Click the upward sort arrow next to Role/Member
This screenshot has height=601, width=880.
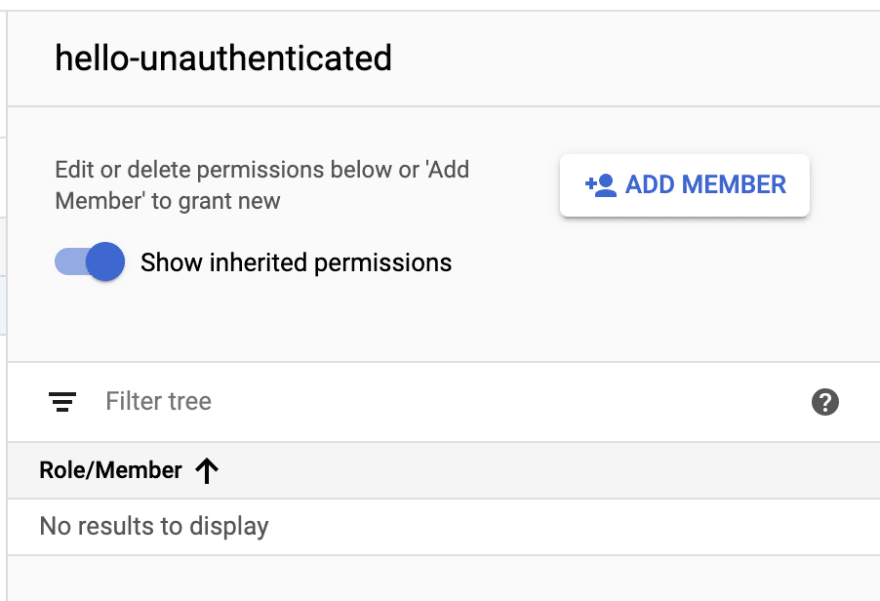pyautogui.click(x=207, y=470)
